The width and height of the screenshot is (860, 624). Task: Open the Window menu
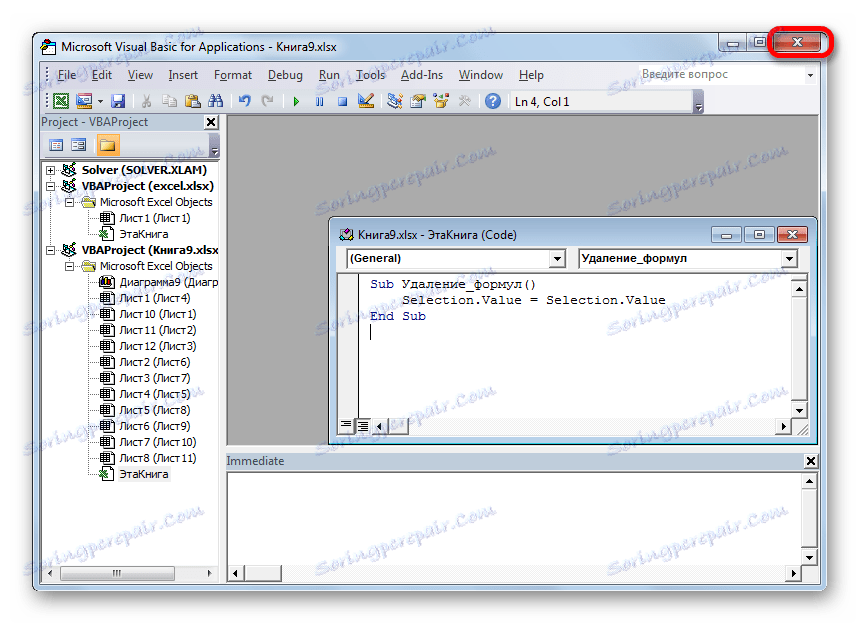pyautogui.click(x=480, y=75)
